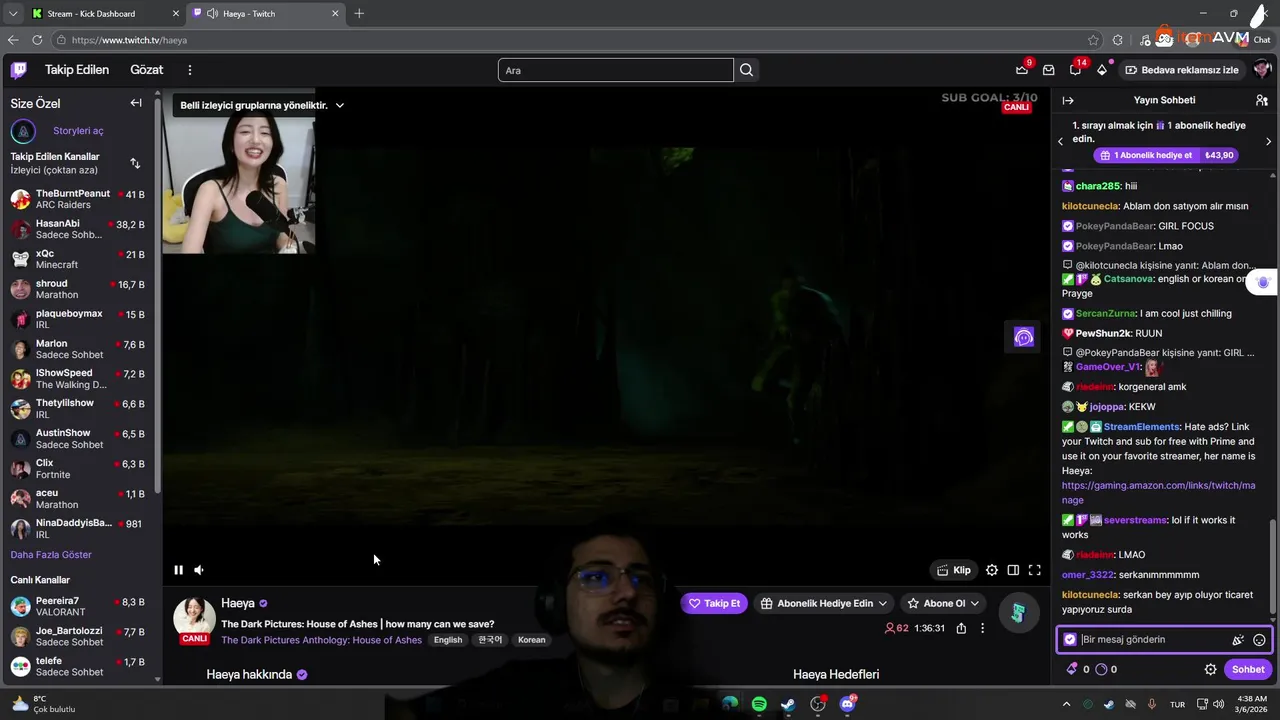Collapse the chat panel arrow
The image size is (1280, 720).
click(1068, 100)
